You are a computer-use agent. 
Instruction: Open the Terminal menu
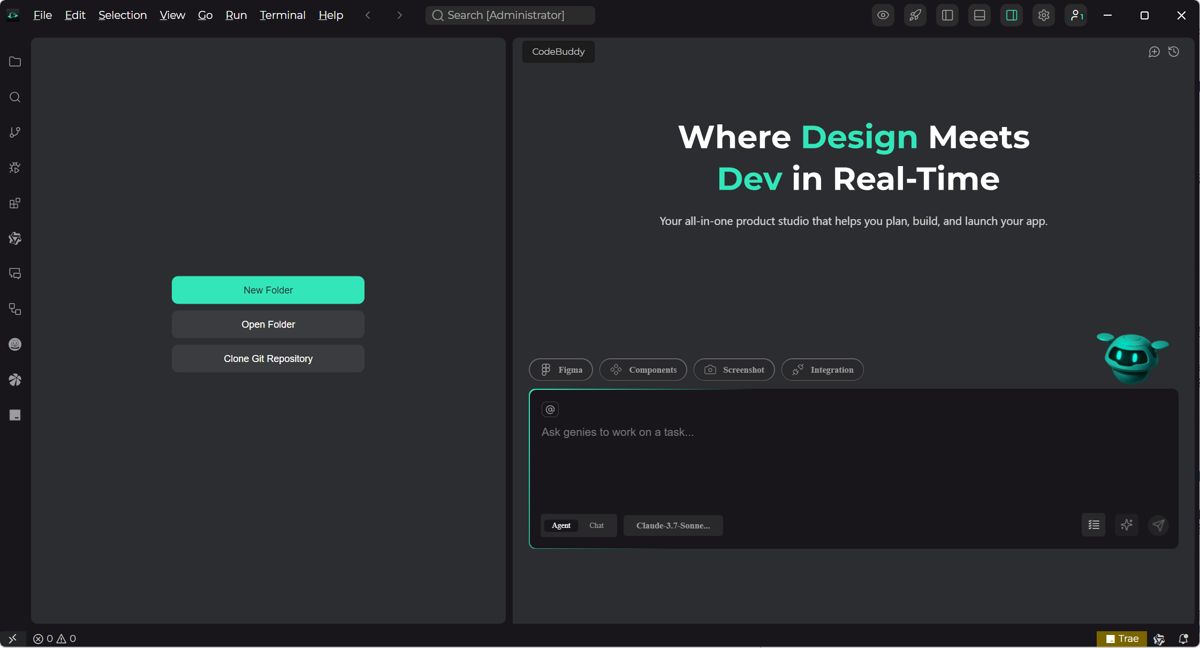(x=282, y=15)
